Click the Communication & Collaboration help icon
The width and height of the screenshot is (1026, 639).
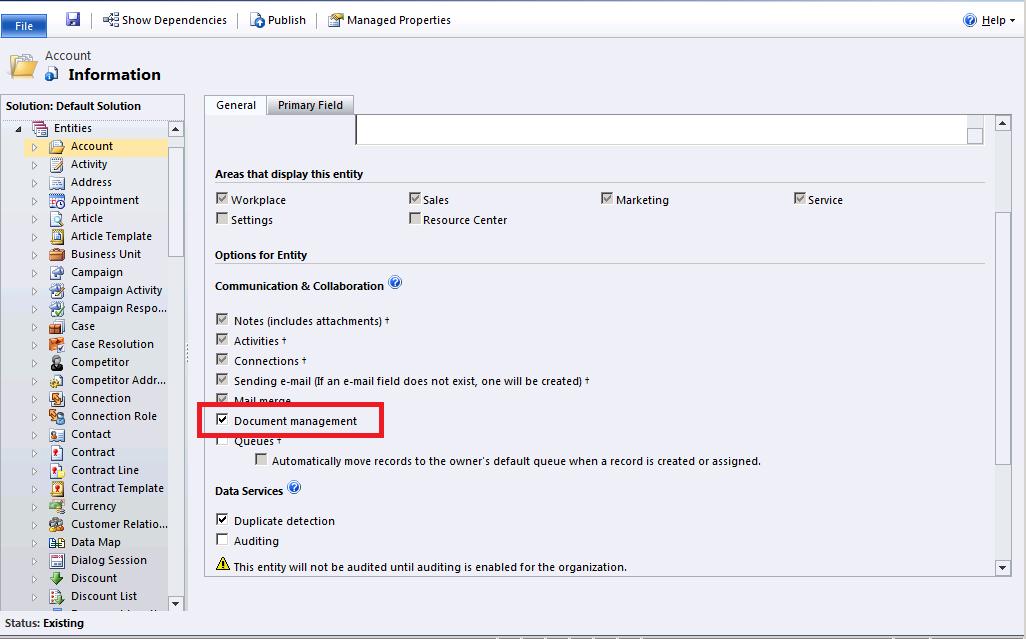pos(396,283)
